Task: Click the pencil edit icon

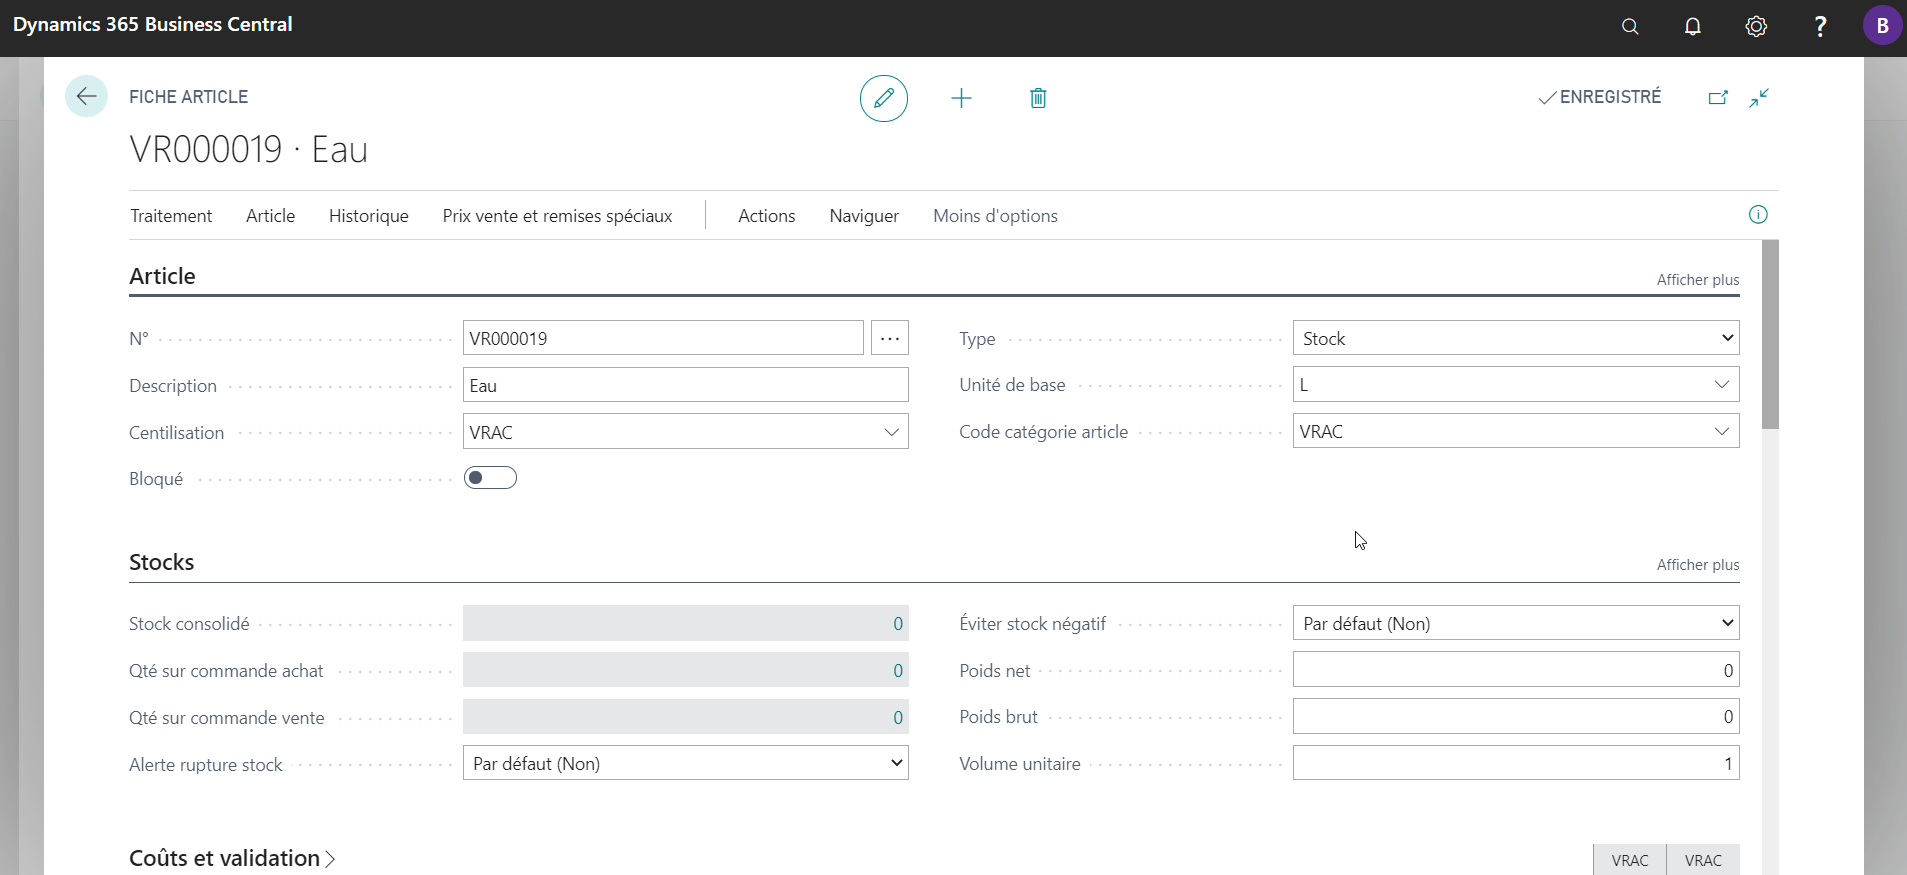Action: (x=884, y=98)
